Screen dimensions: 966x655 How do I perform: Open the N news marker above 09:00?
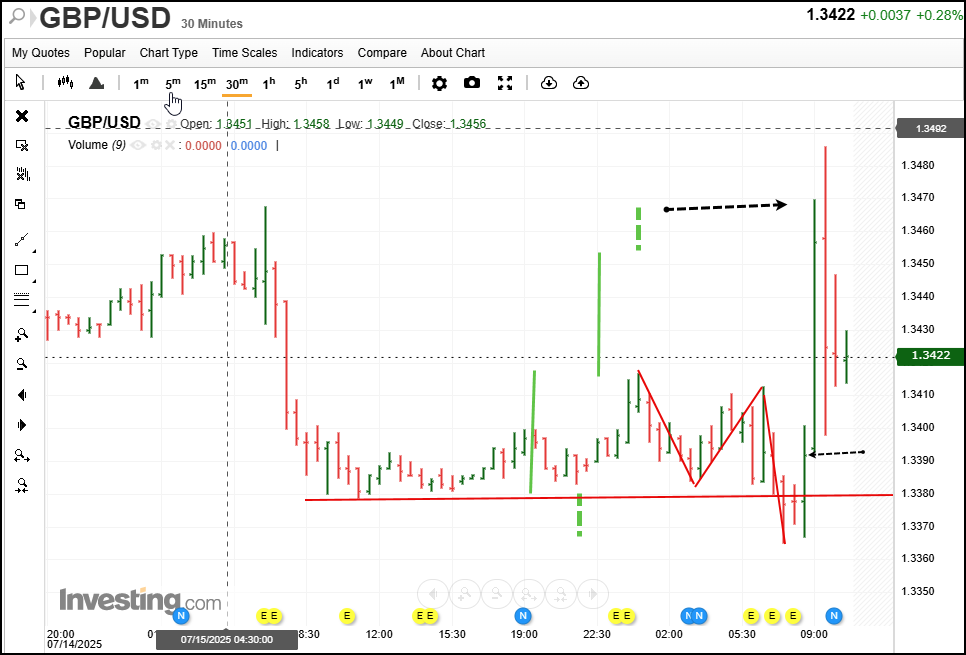(x=834, y=616)
